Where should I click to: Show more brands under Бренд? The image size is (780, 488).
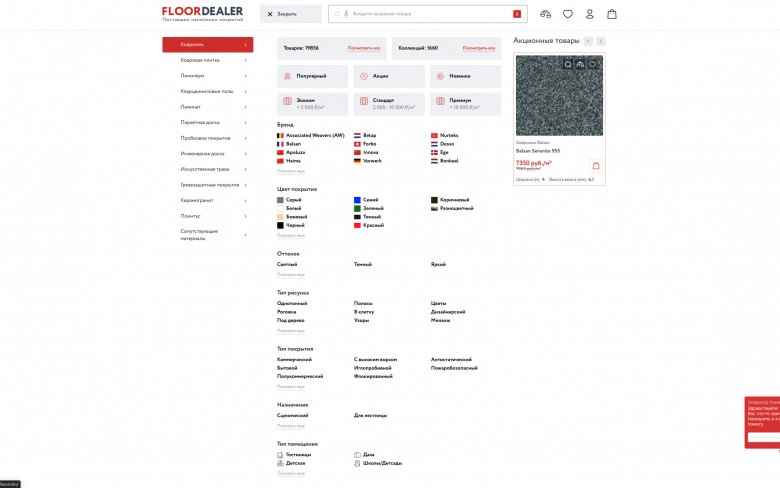pyautogui.click(x=291, y=171)
